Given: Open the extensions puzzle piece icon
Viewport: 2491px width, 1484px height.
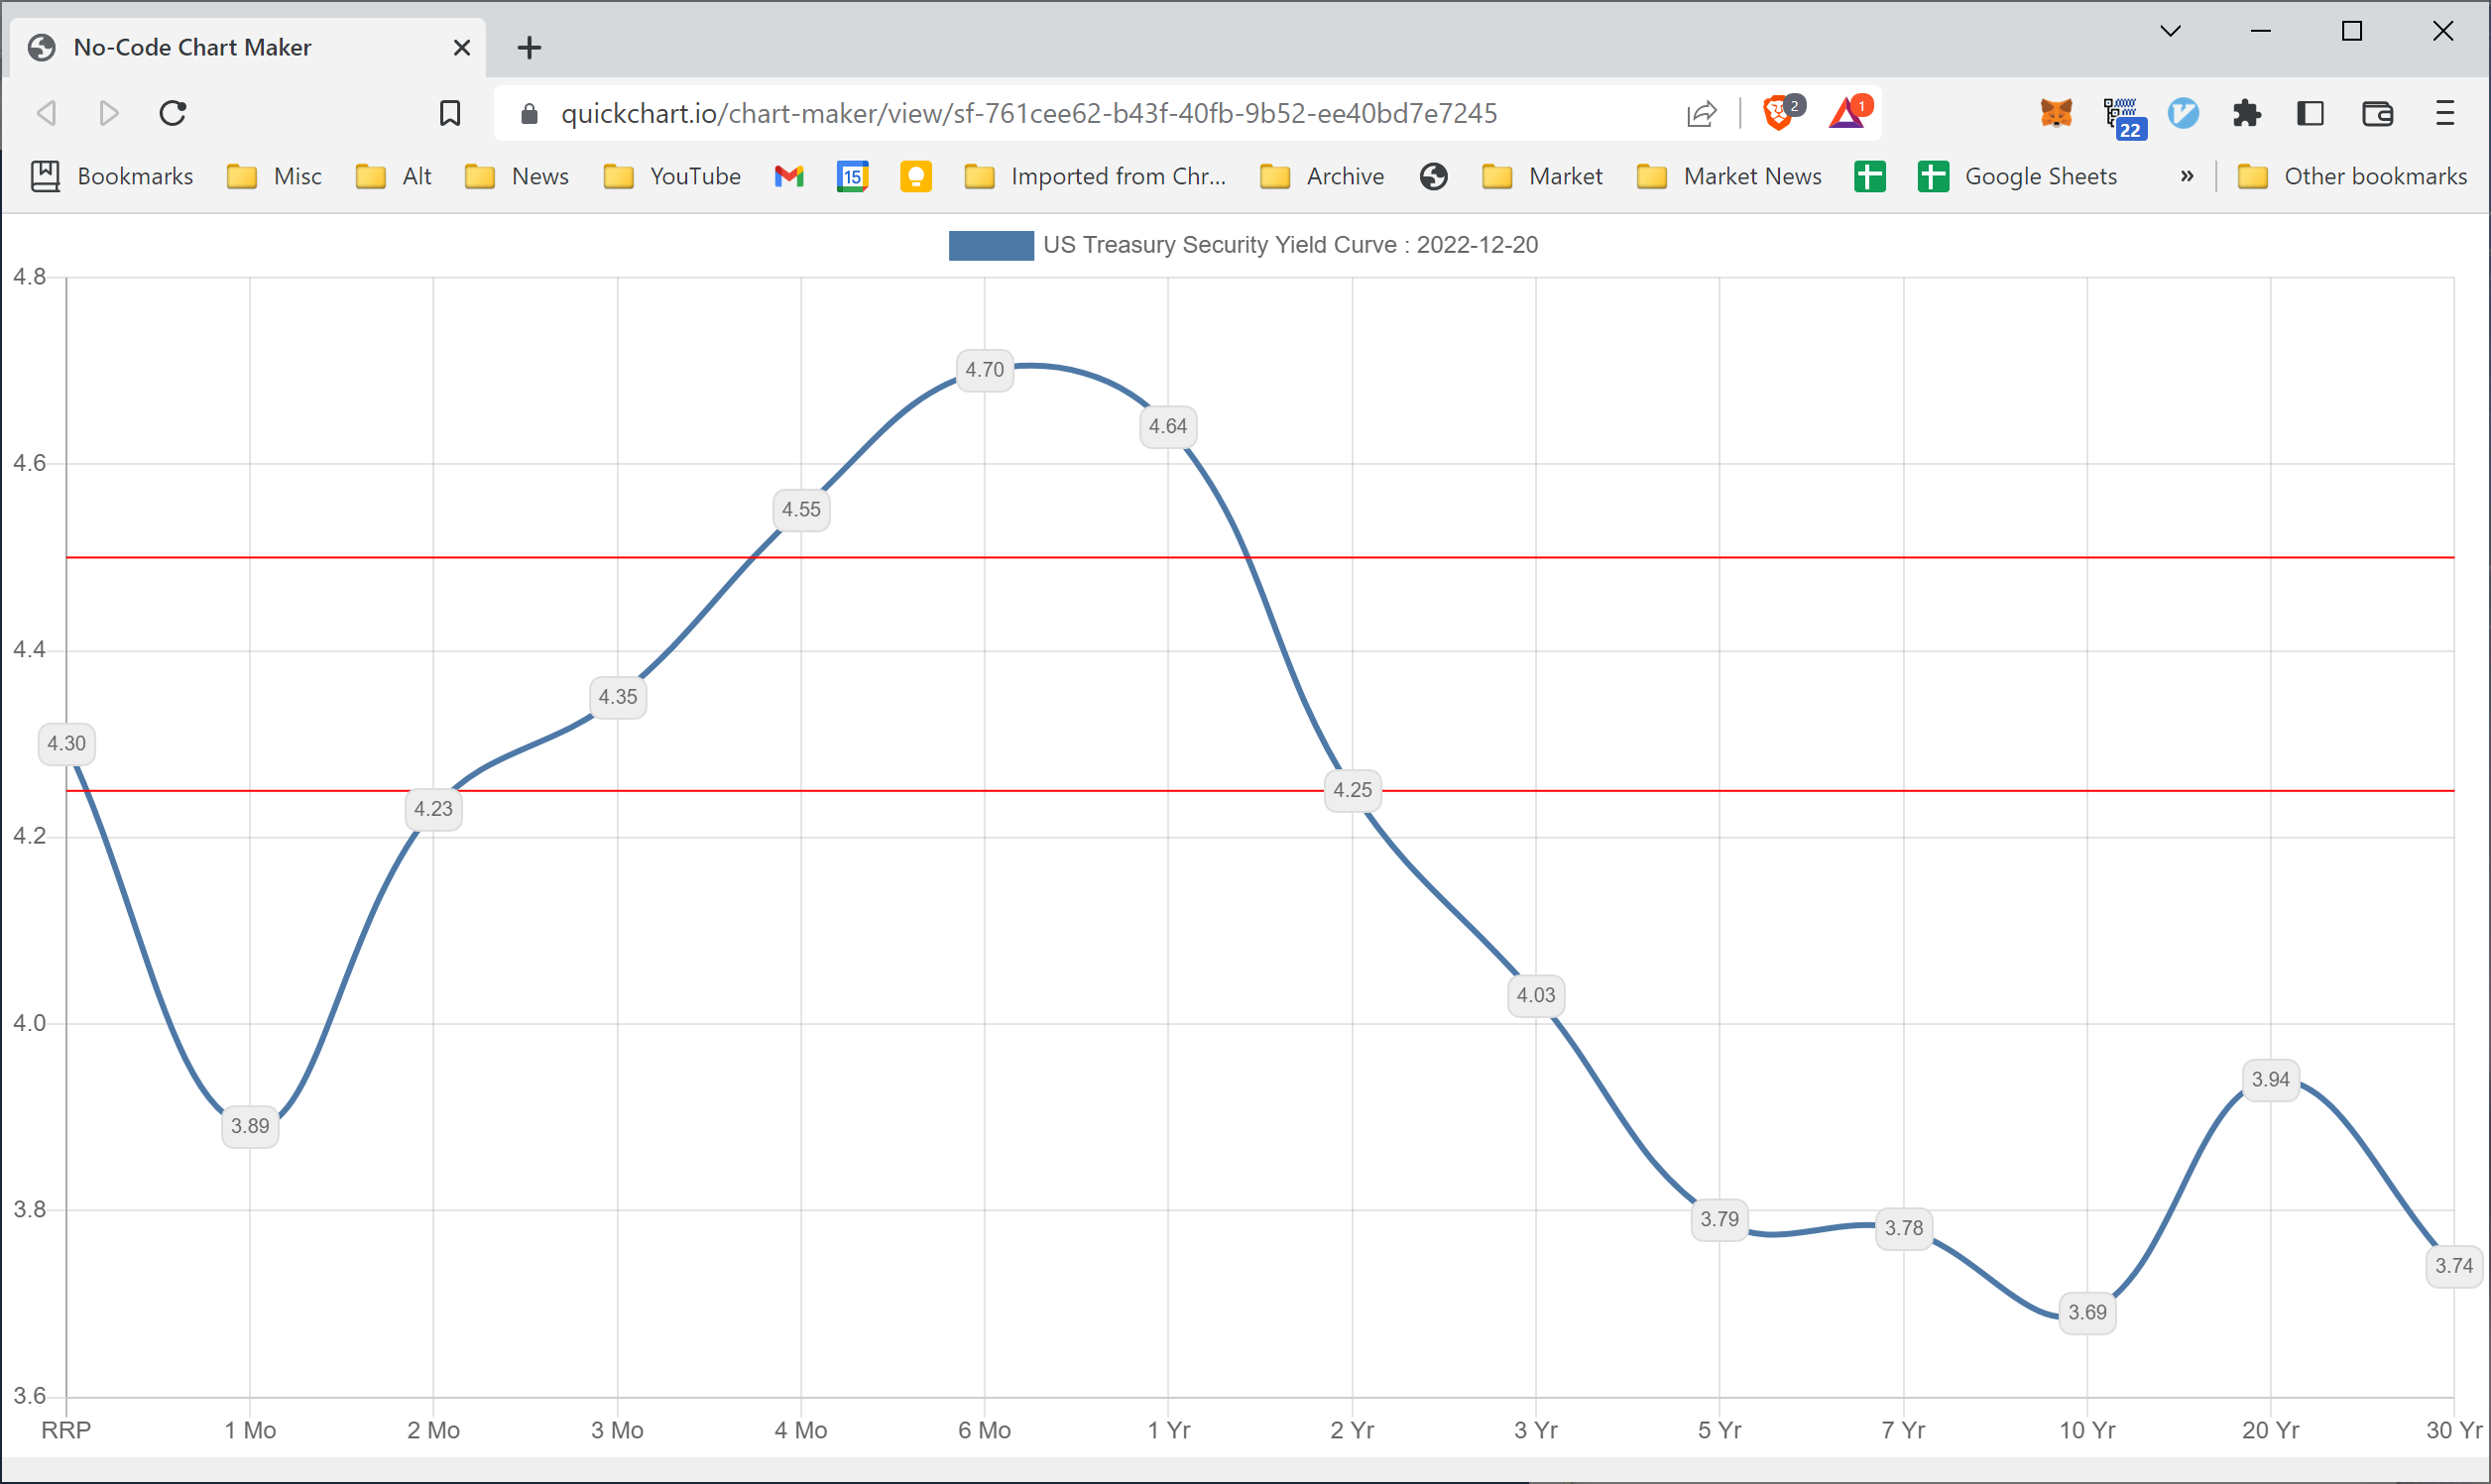Looking at the screenshot, I should pyautogui.click(x=2247, y=113).
